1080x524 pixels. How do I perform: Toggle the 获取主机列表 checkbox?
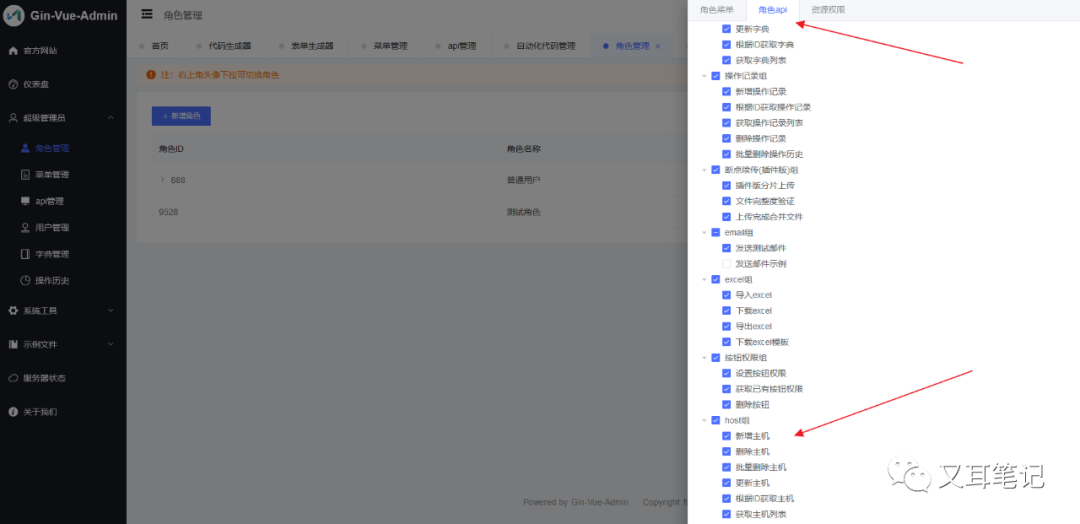(726, 514)
